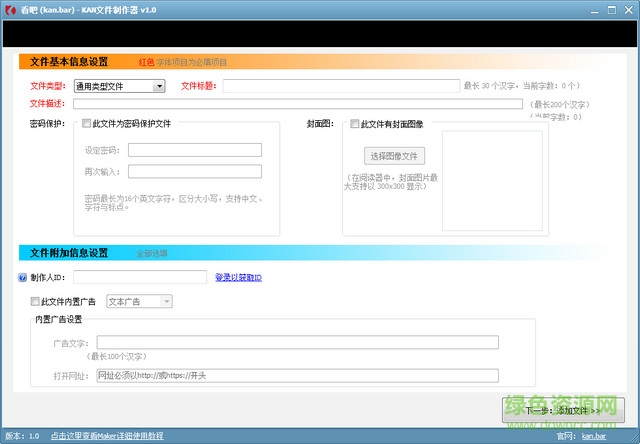The height and width of the screenshot is (444, 640).
Task: Click the 封面图 label
Action: click(320, 124)
